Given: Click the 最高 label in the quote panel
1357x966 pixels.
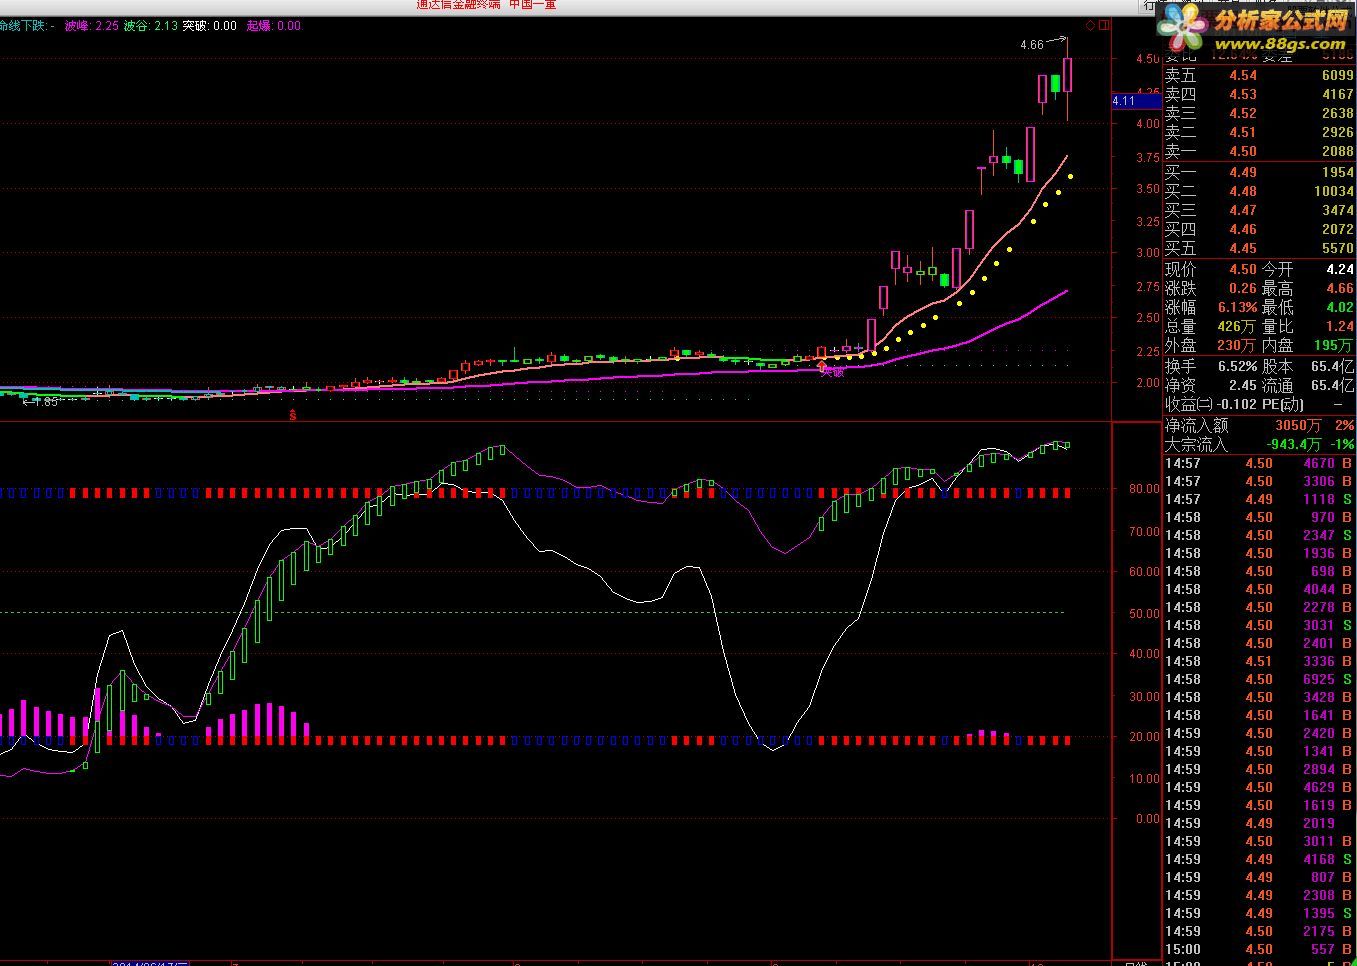Looking at the screenshot, I should coord(1277,288).
